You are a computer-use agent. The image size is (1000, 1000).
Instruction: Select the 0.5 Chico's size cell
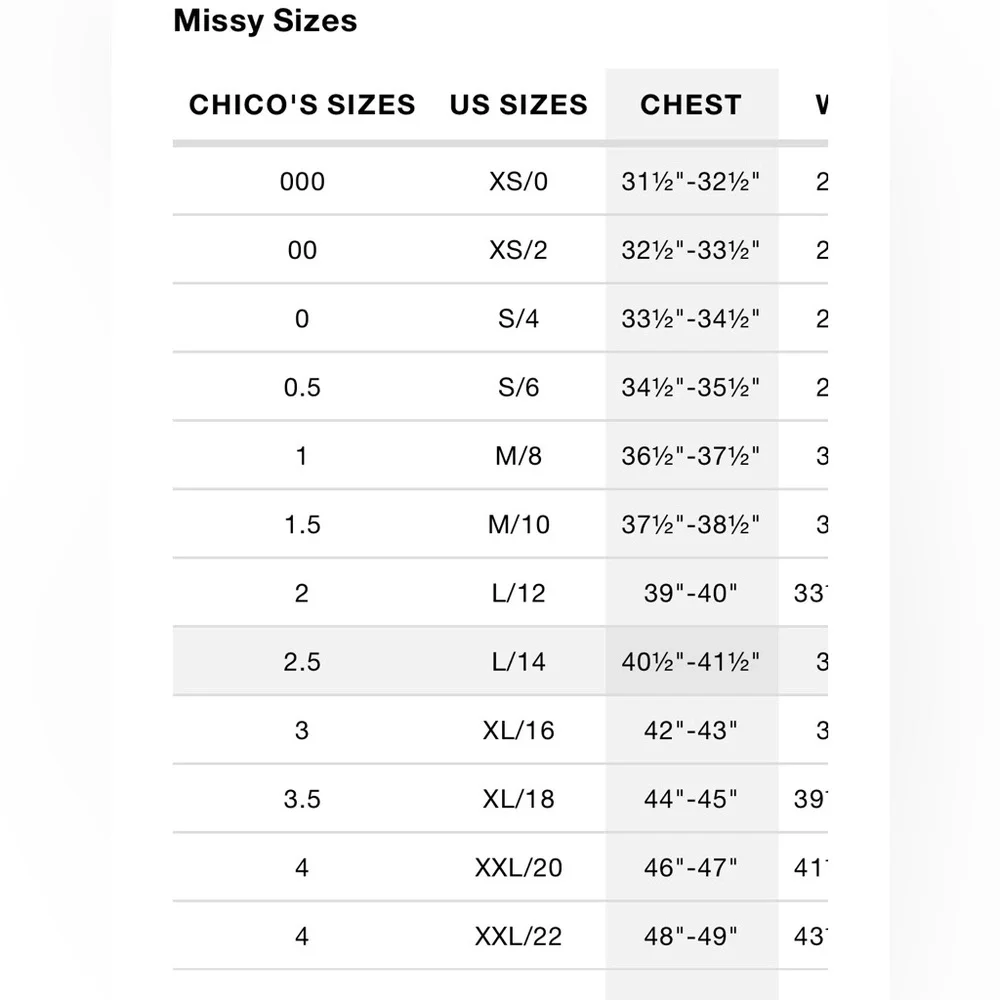[x=302, y=387]
